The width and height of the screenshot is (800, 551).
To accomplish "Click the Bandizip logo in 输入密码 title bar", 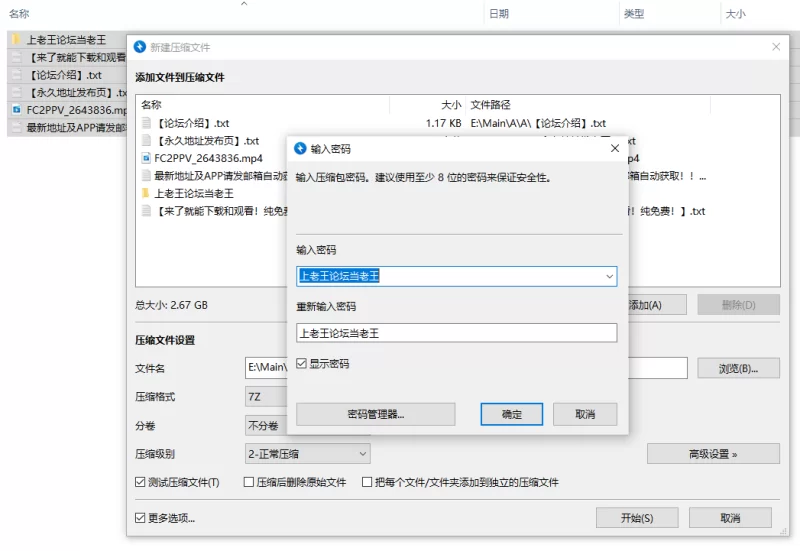I will click(x=300, y=148).
